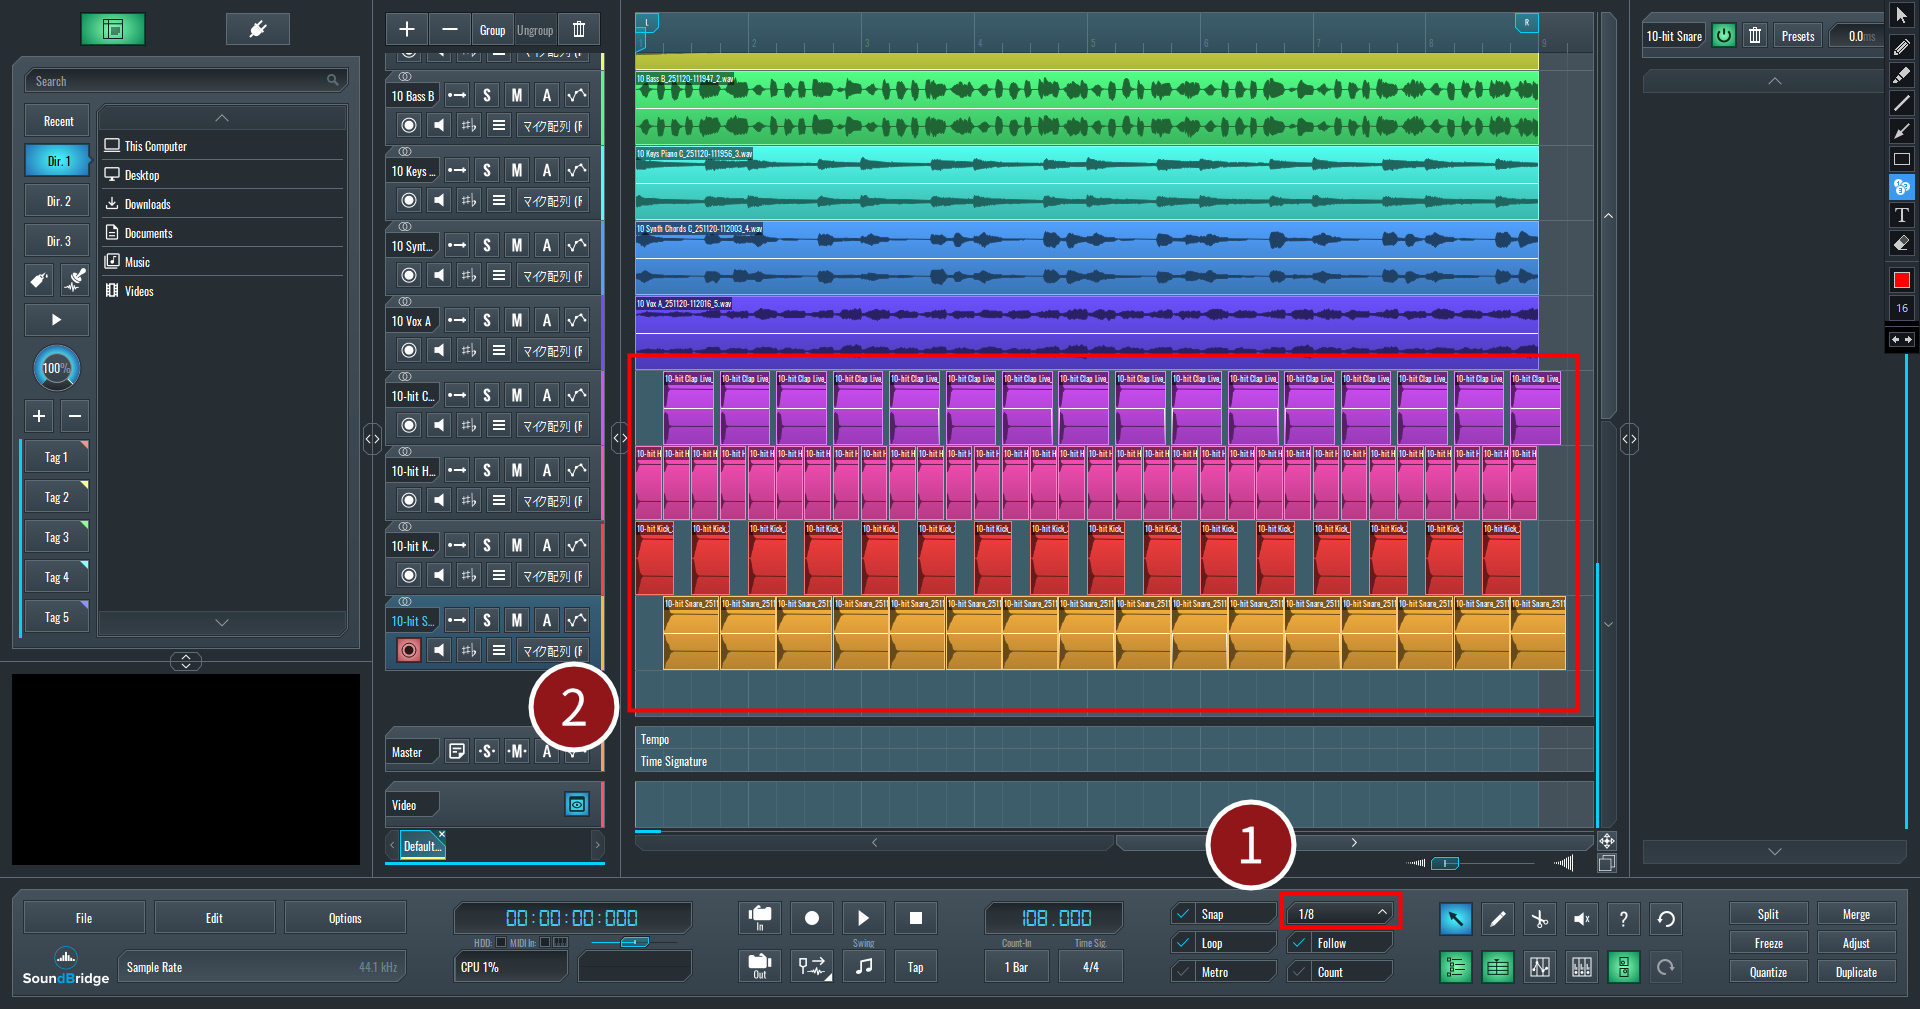Click the record button in the transport
The height and width of the screenshot is (1009, 1920).
[811, 918]
